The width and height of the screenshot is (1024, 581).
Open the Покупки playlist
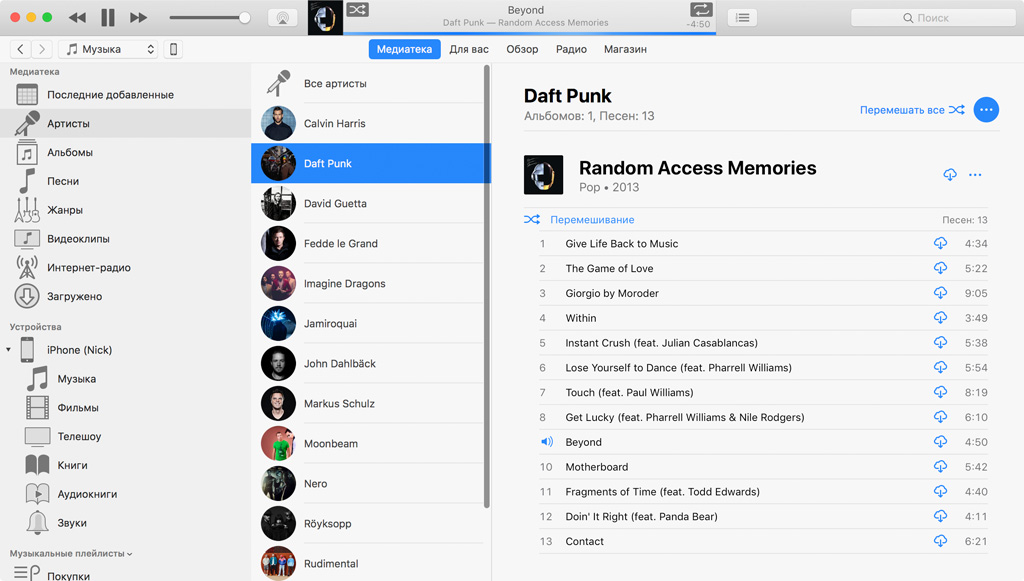(125, 574)
